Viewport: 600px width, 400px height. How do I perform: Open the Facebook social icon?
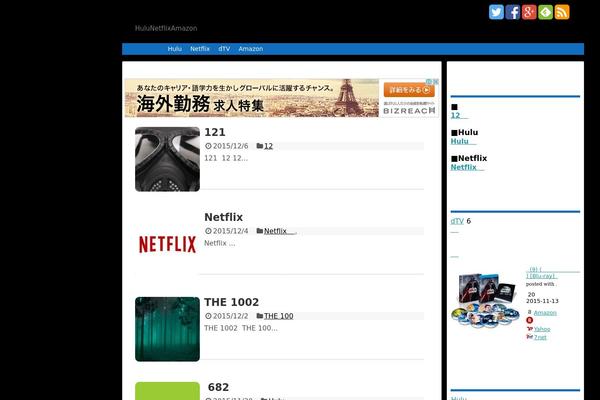(x=513, y=12)
